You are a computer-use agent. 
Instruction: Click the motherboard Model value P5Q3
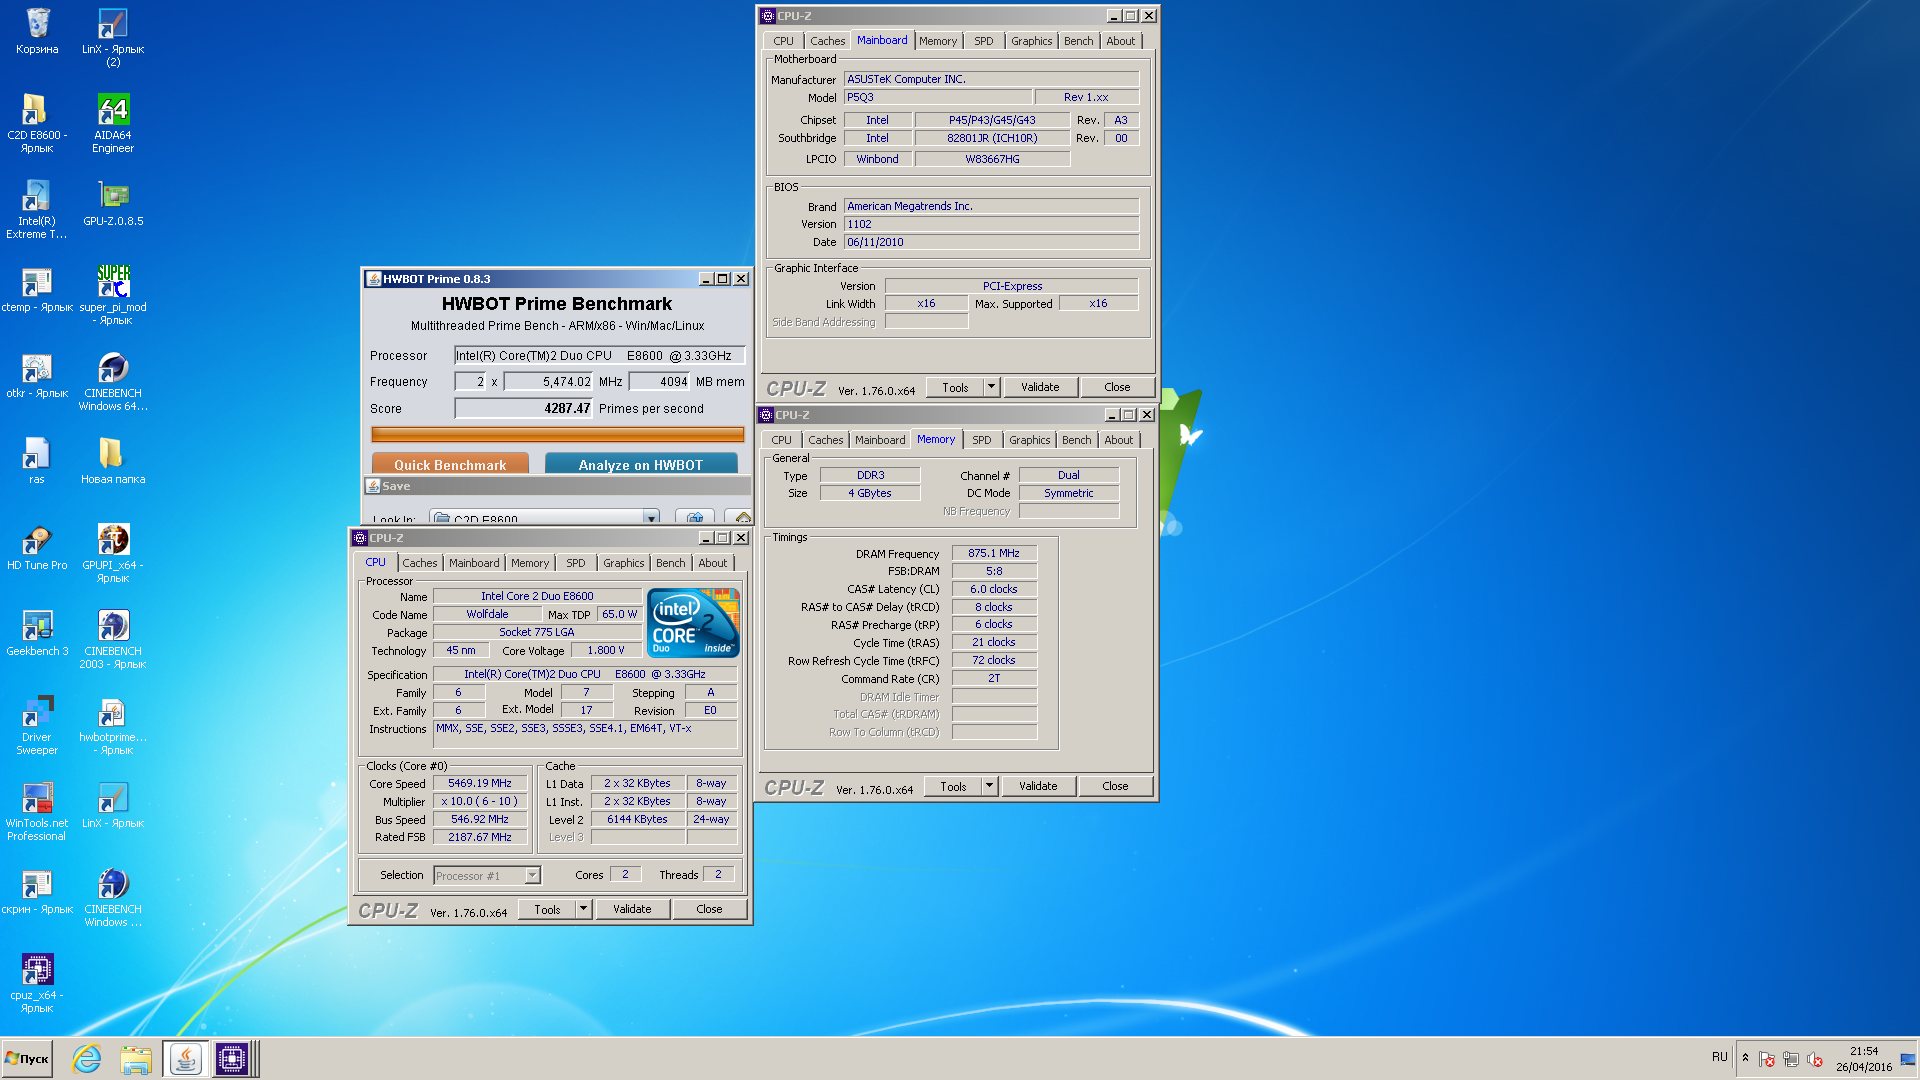pos(938,97)
